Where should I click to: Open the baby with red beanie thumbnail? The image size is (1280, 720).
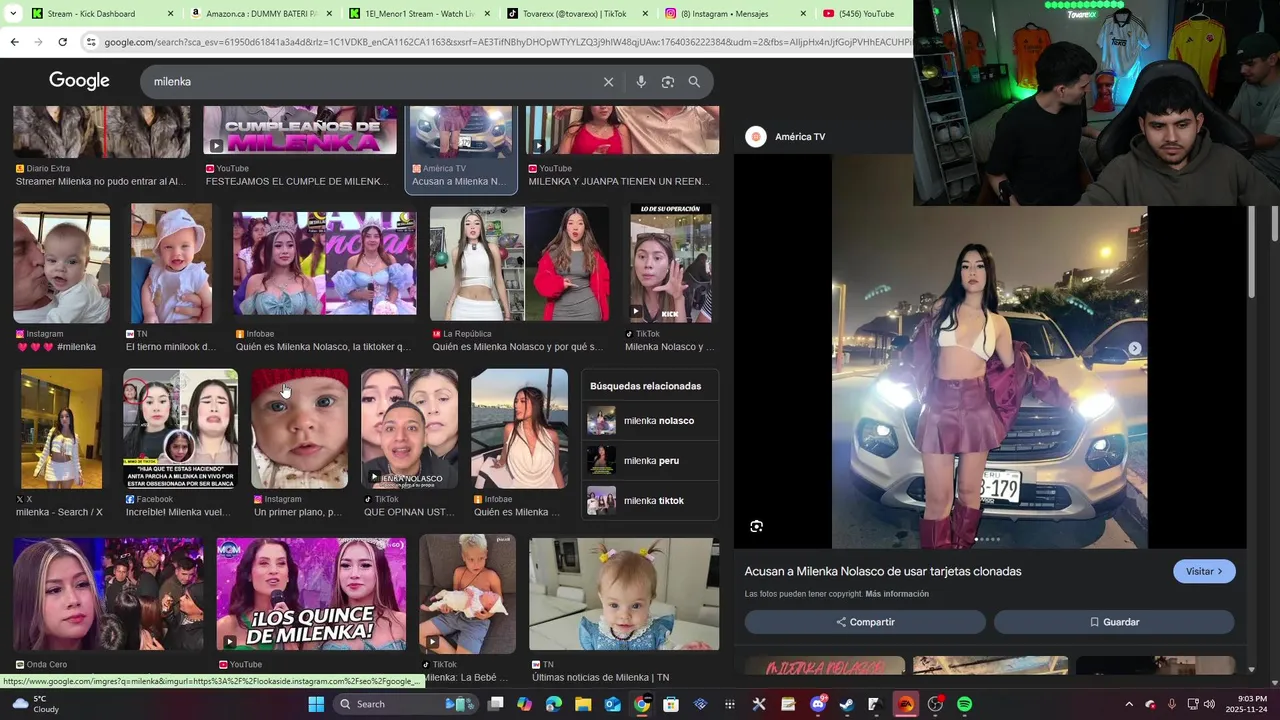(299, 428)
